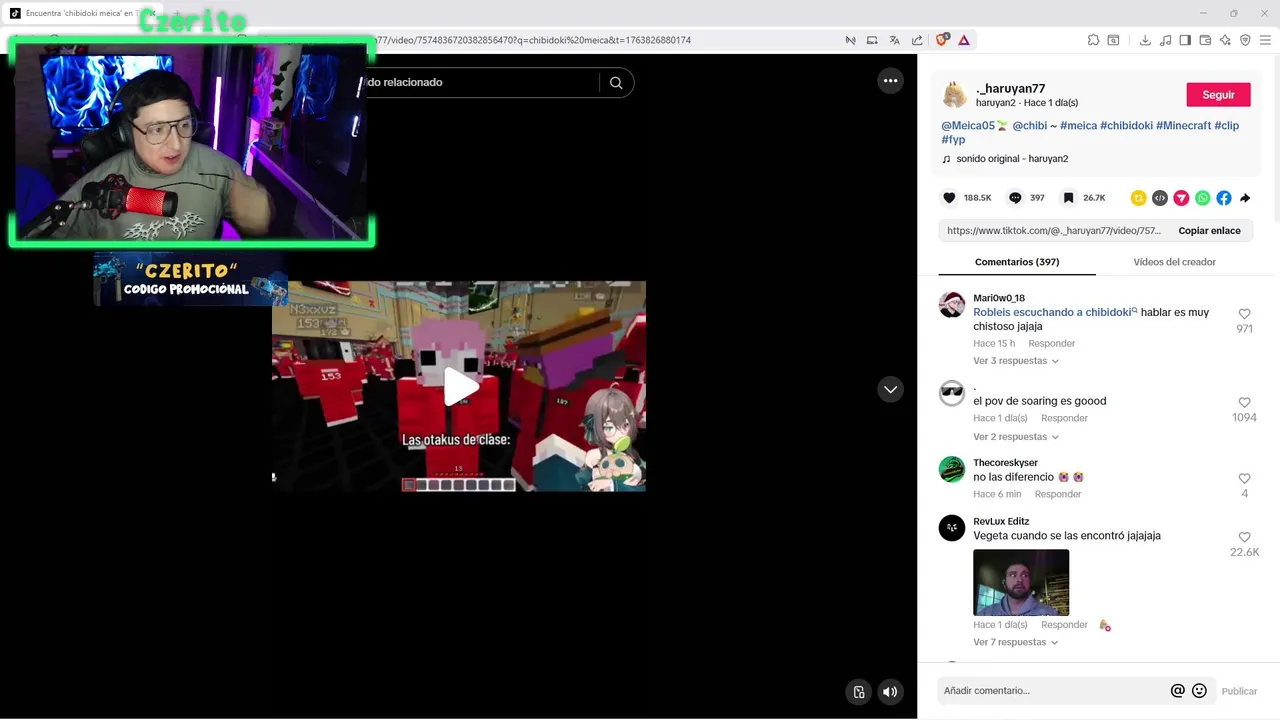Click the Seguir button

pos(1218,95)
